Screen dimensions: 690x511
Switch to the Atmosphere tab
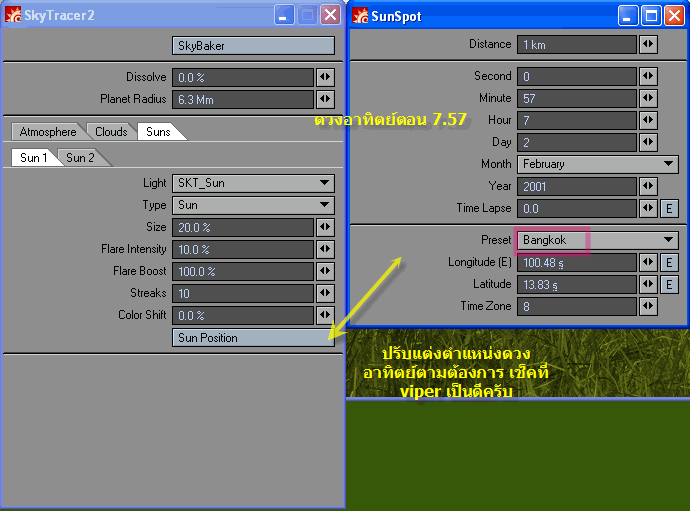tap(48, 132)
